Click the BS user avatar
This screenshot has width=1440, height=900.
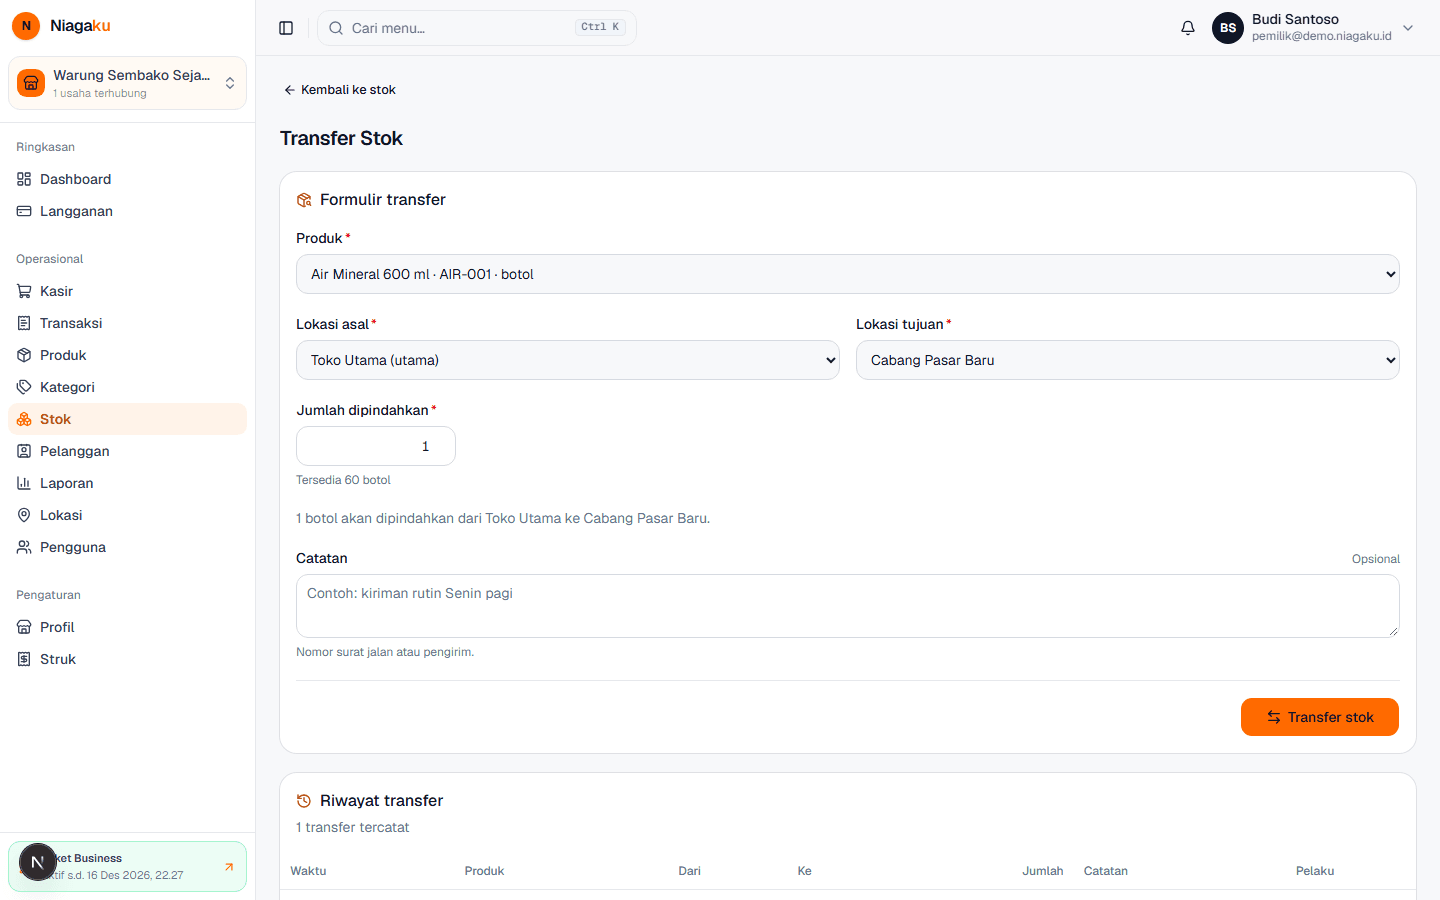click(x=1228, y=28)
